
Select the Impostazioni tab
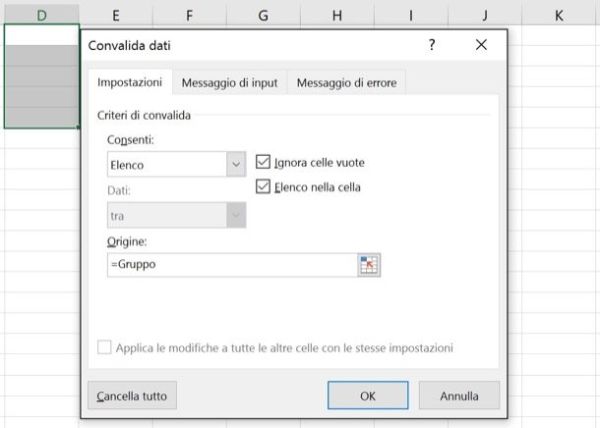coord(129,83)
